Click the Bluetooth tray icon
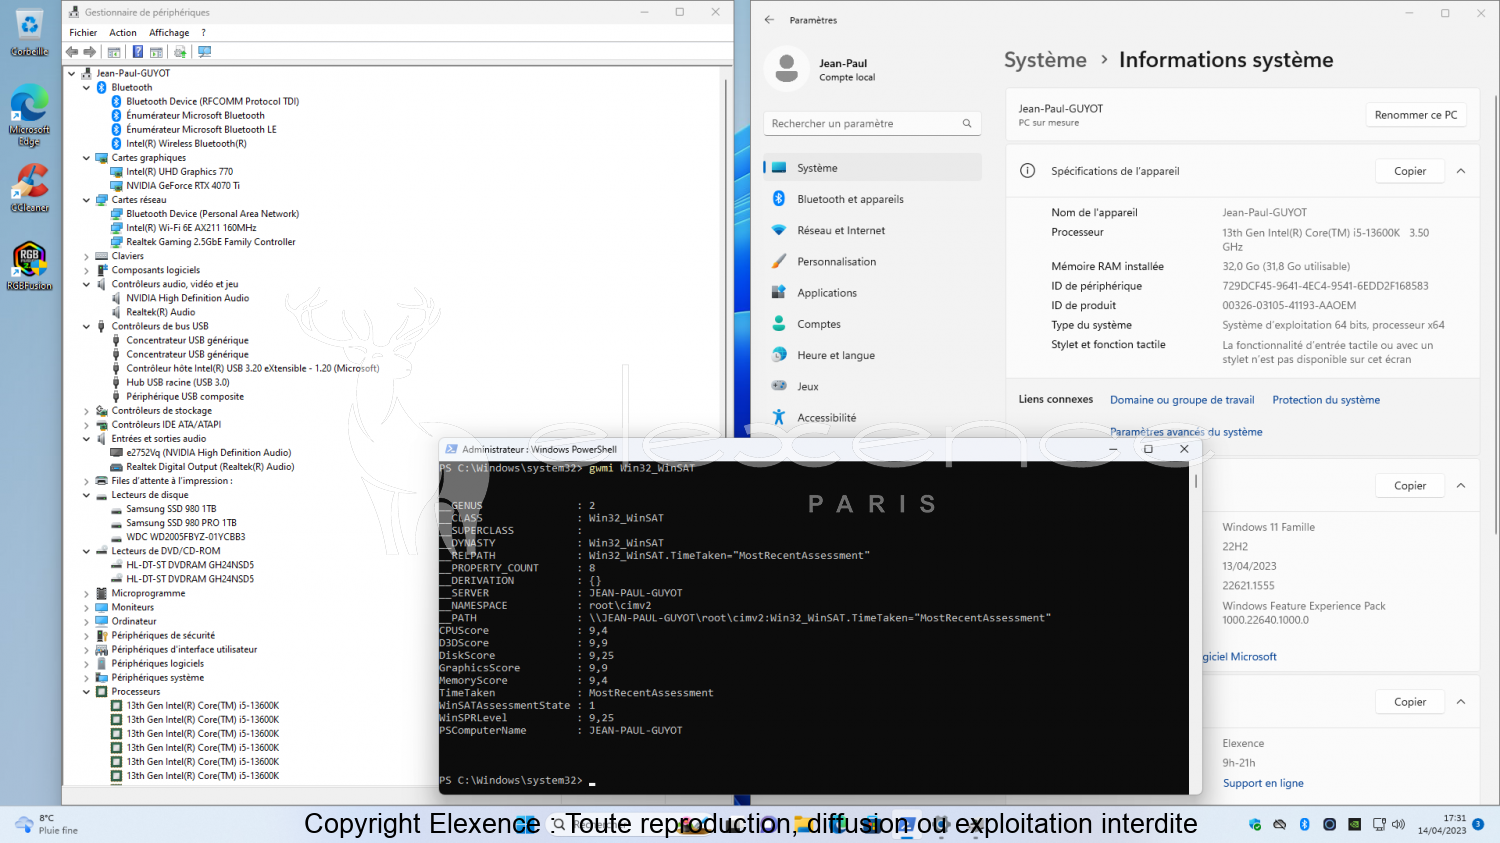The height and width of the screenshot is (843, 1500). 1304,825
